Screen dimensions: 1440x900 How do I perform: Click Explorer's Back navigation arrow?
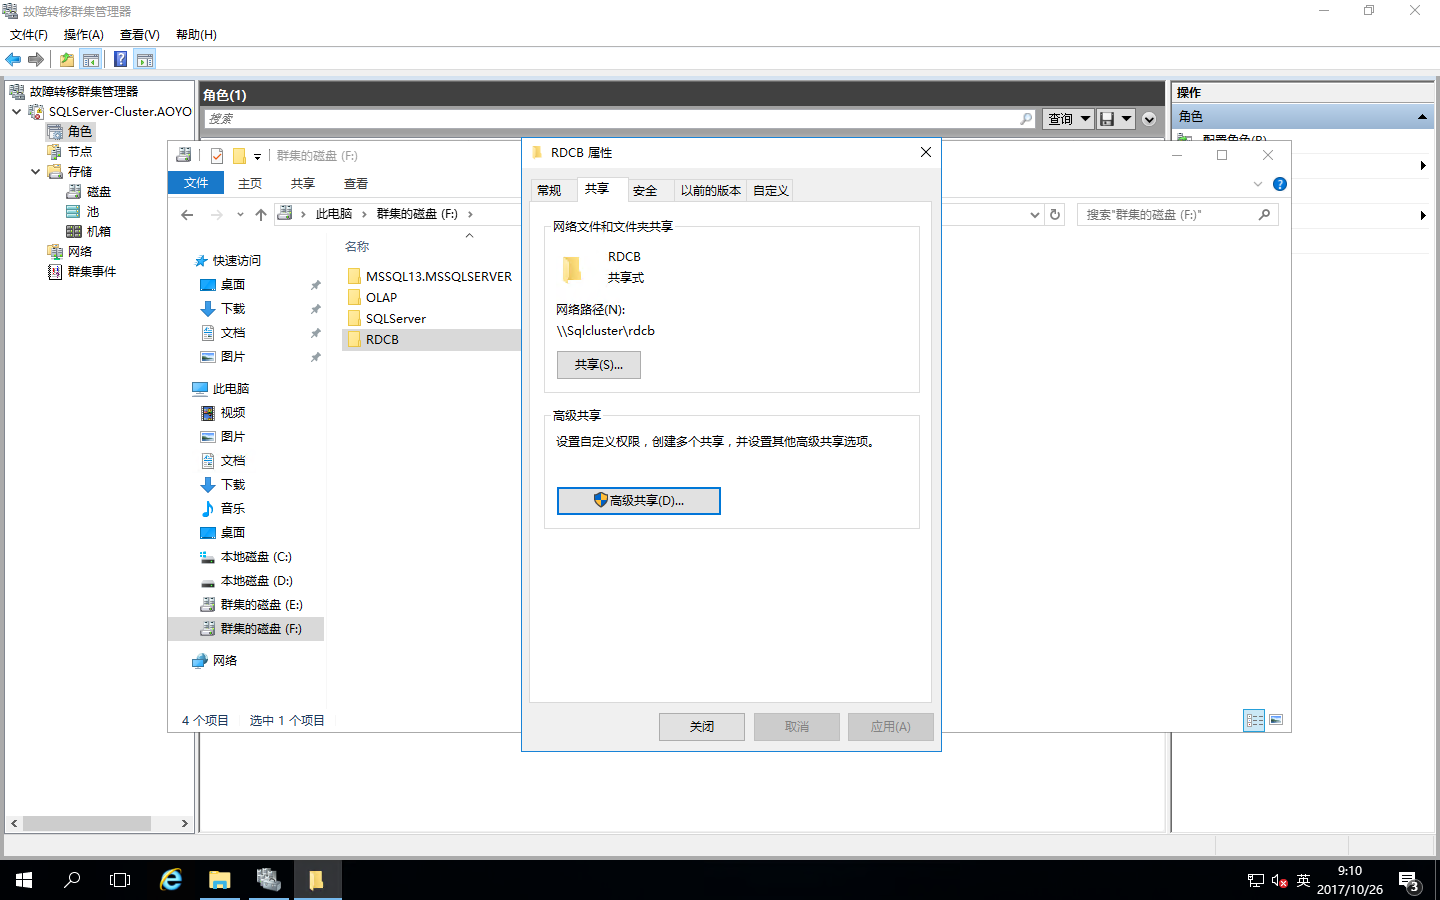coord(187,214)
